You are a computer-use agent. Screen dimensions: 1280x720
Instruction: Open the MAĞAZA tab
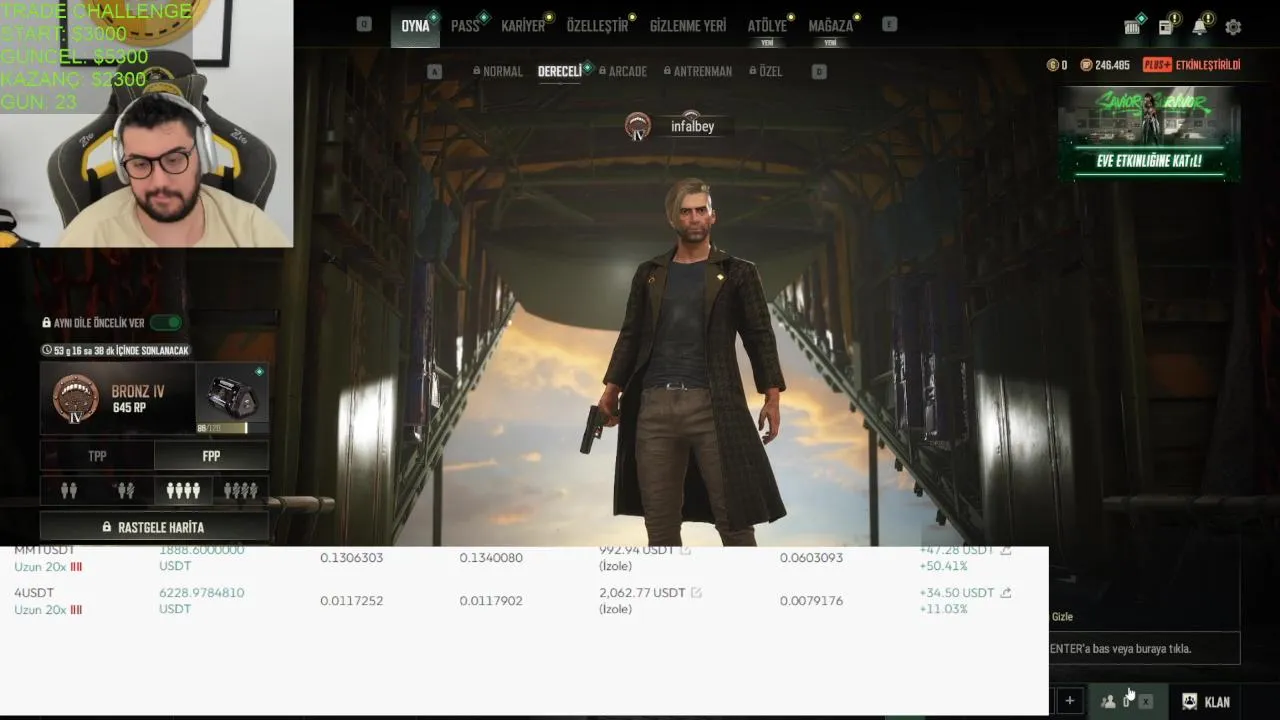(831, 26)
